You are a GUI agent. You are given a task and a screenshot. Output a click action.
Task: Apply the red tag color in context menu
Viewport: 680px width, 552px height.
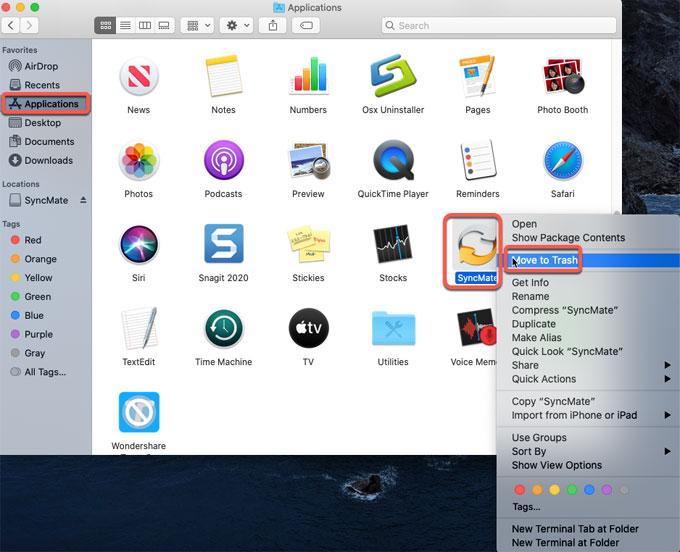520,490
